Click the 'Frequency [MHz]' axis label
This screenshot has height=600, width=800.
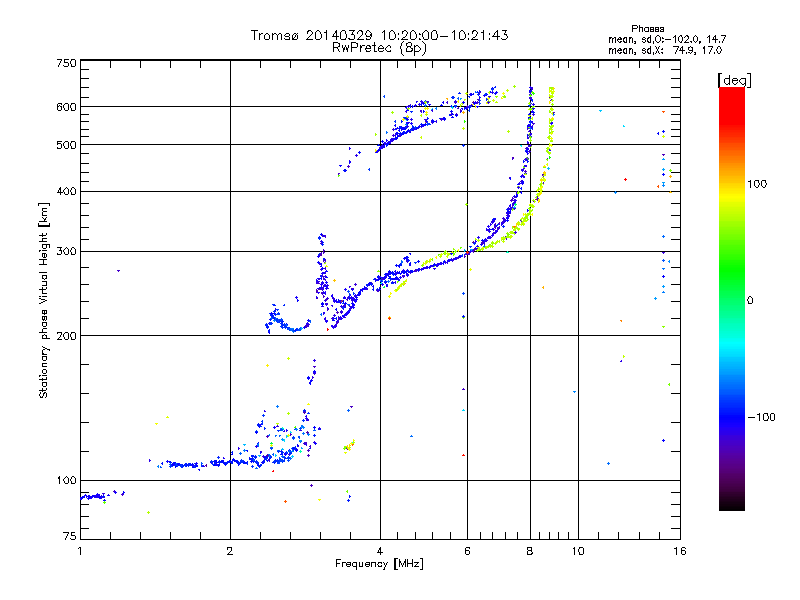379,564
